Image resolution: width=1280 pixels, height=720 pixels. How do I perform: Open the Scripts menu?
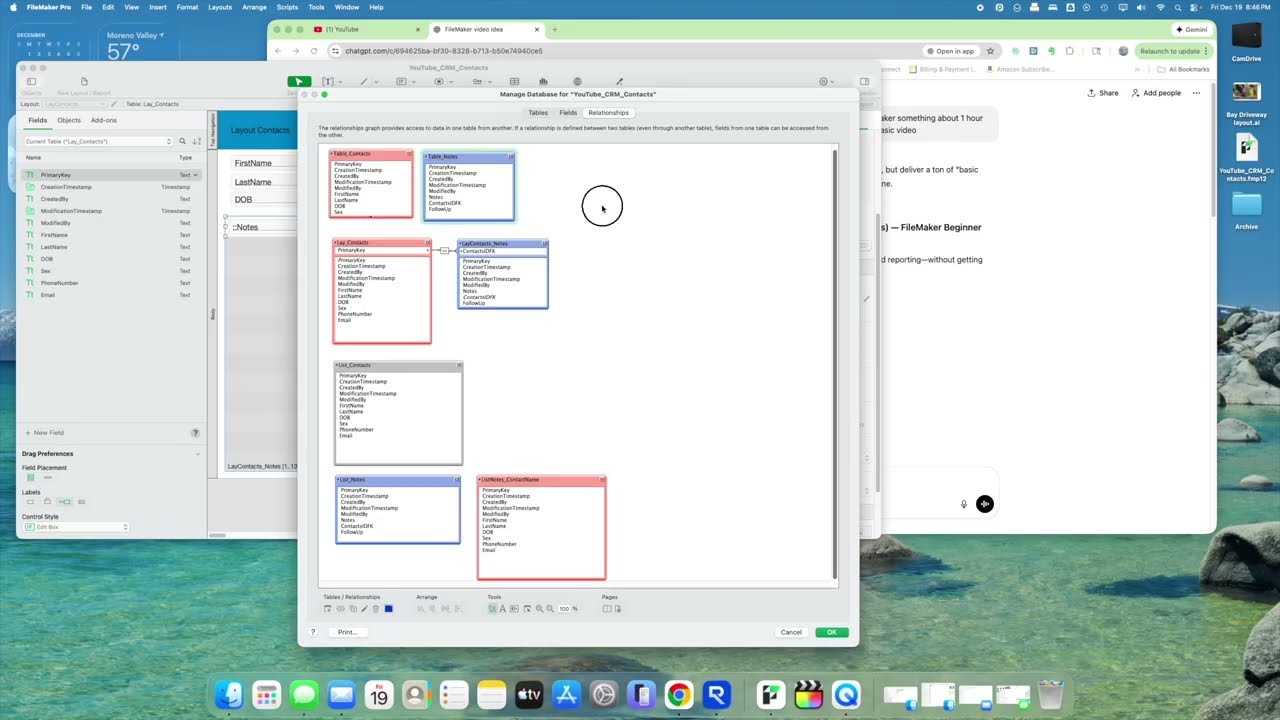[x=287, y=7]
